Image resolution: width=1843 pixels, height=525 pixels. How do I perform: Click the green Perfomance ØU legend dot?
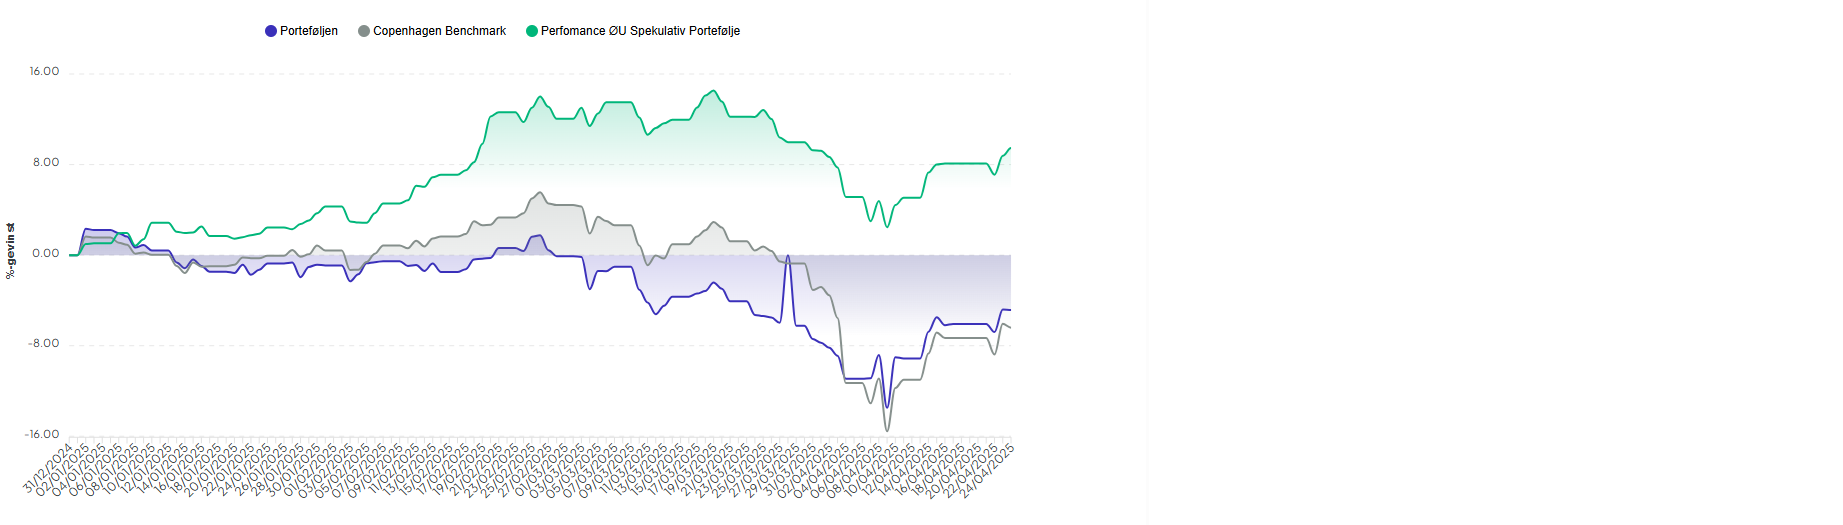tap(532, 31)
